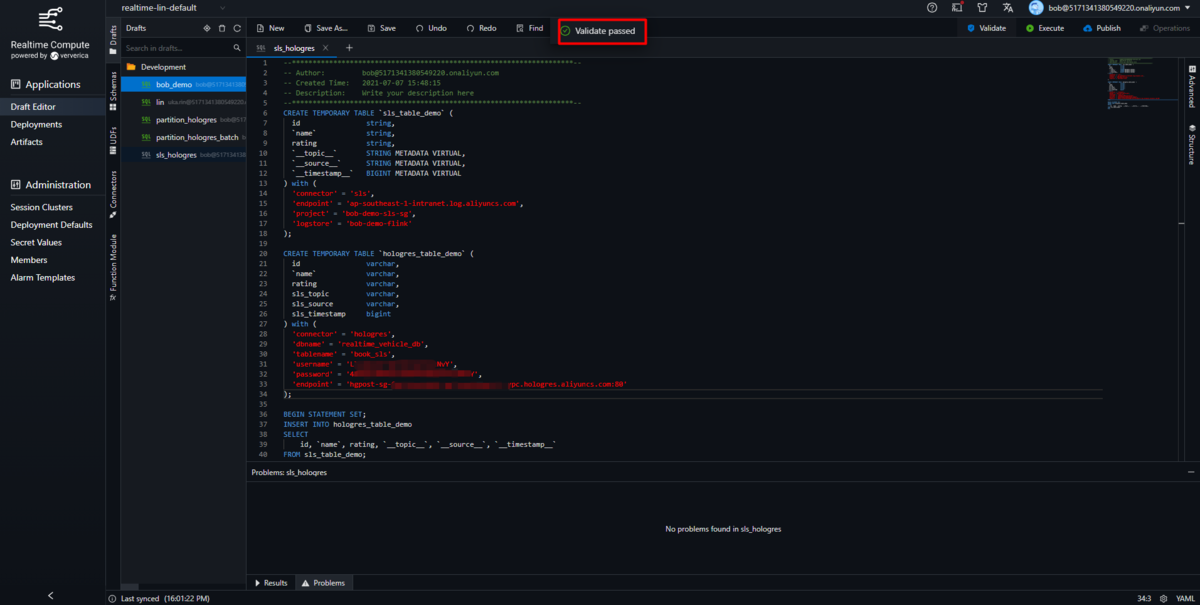This screenshot has height=605, width=1200.
Task: Click the Validate button
Action: (986, 28)
